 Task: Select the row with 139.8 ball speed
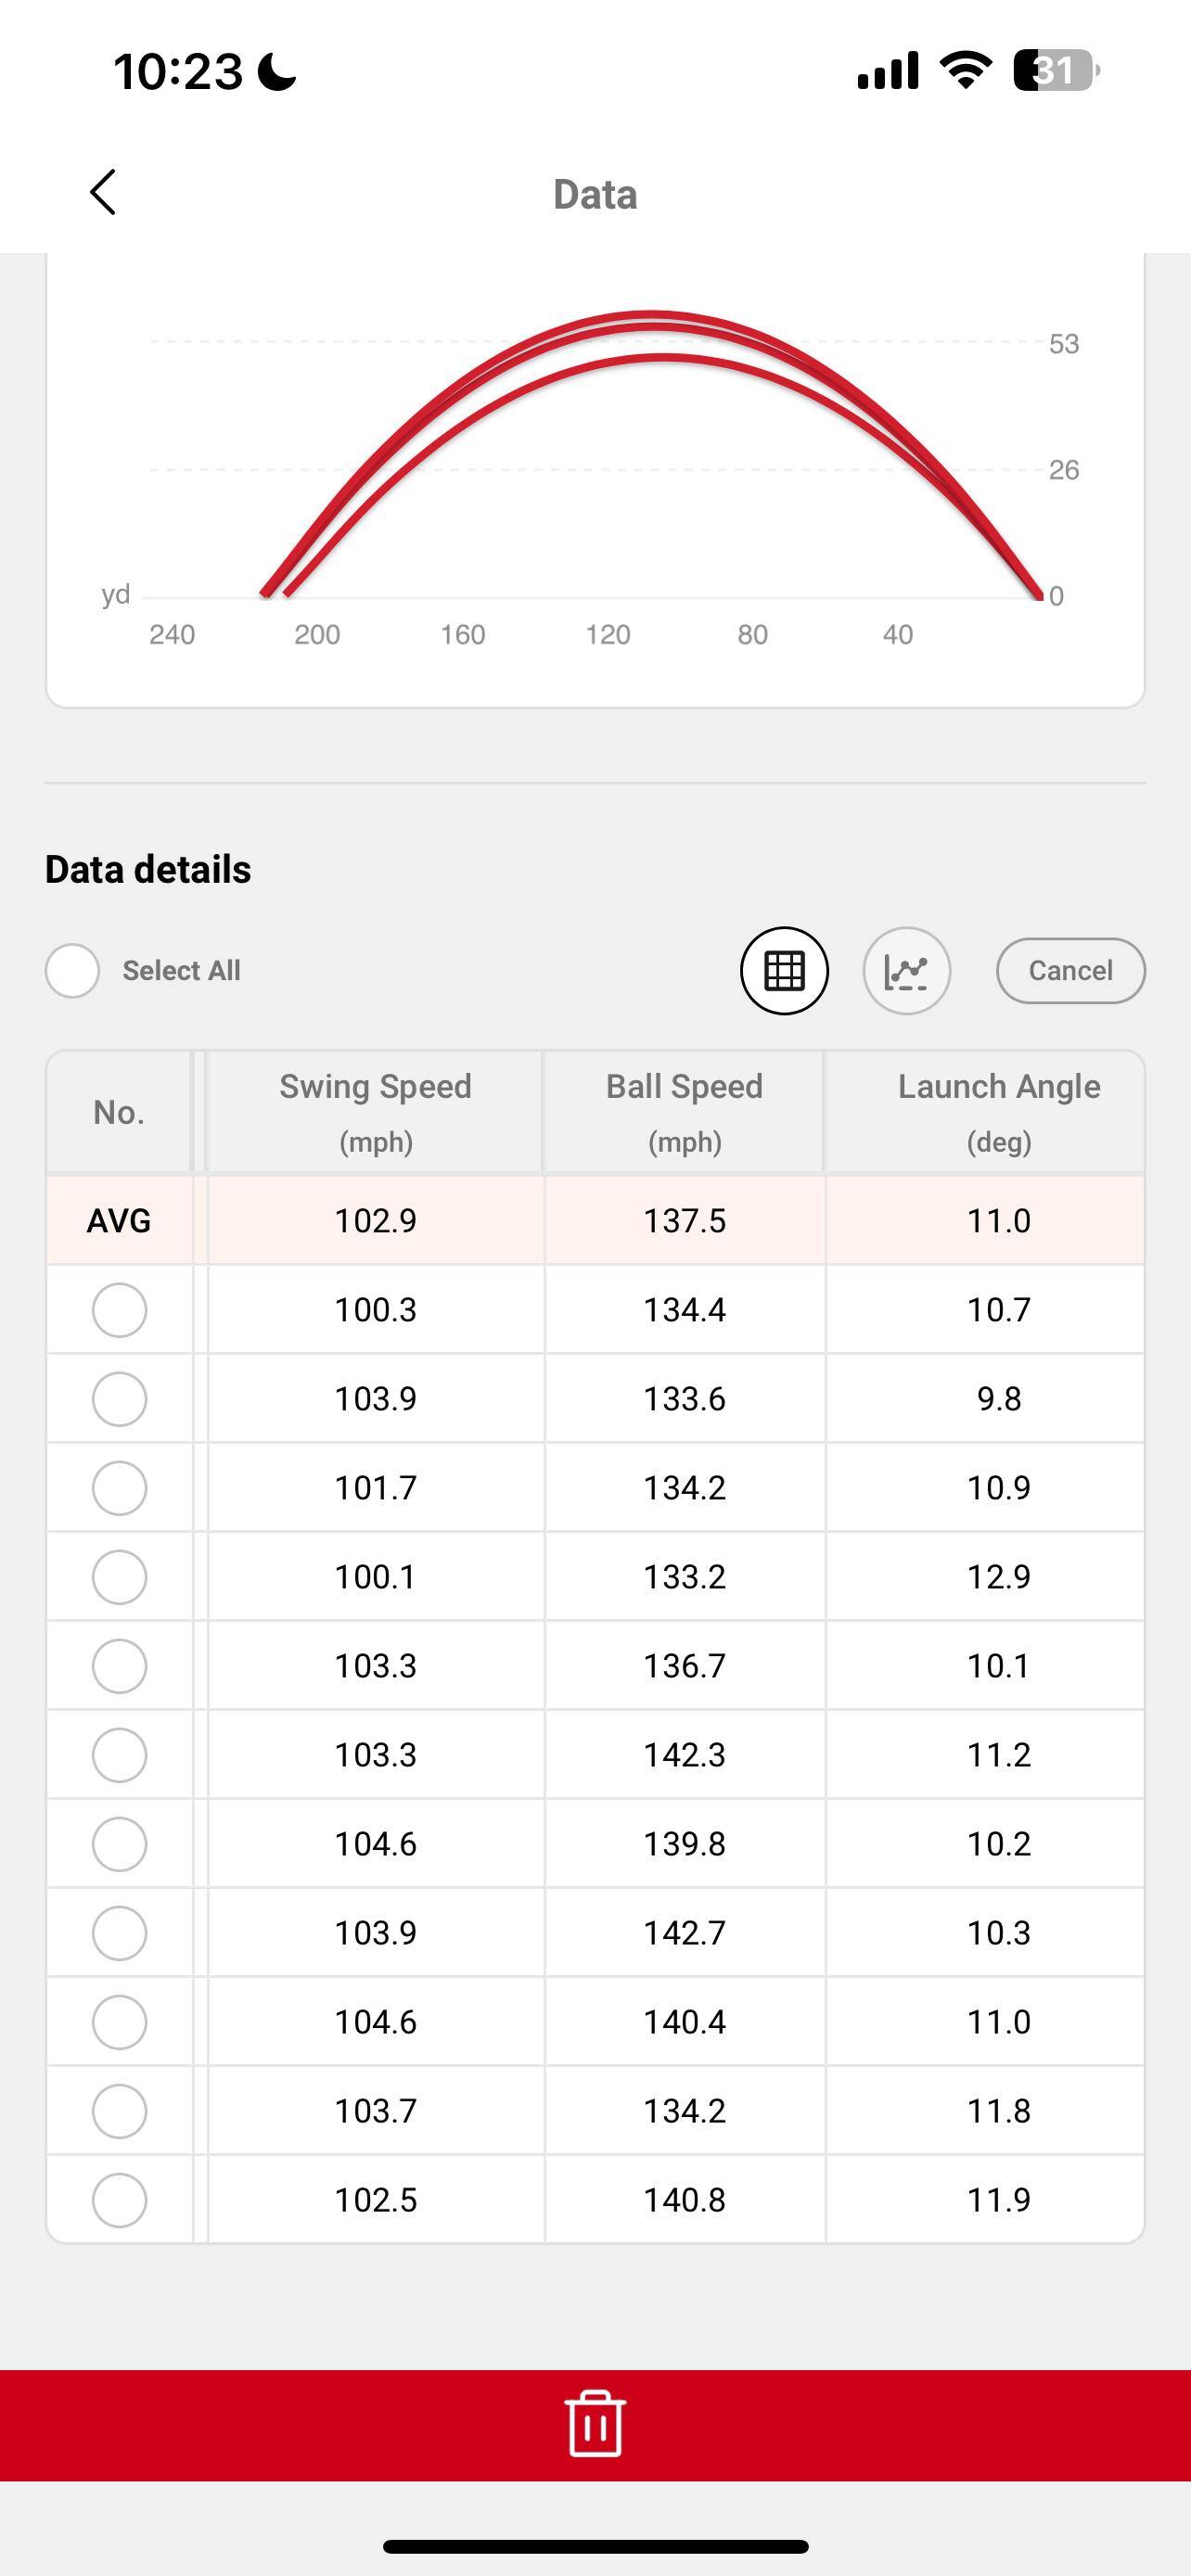(x=119, y=1843)
